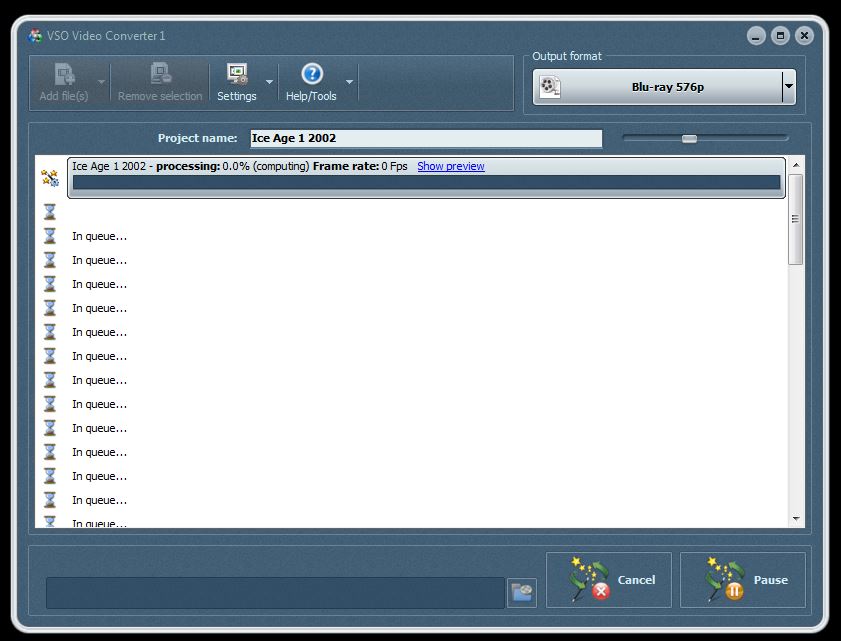Viewport: 841px width, 641px height.
Task: Click the output format dropdown arrow
Action: (788, 86)
